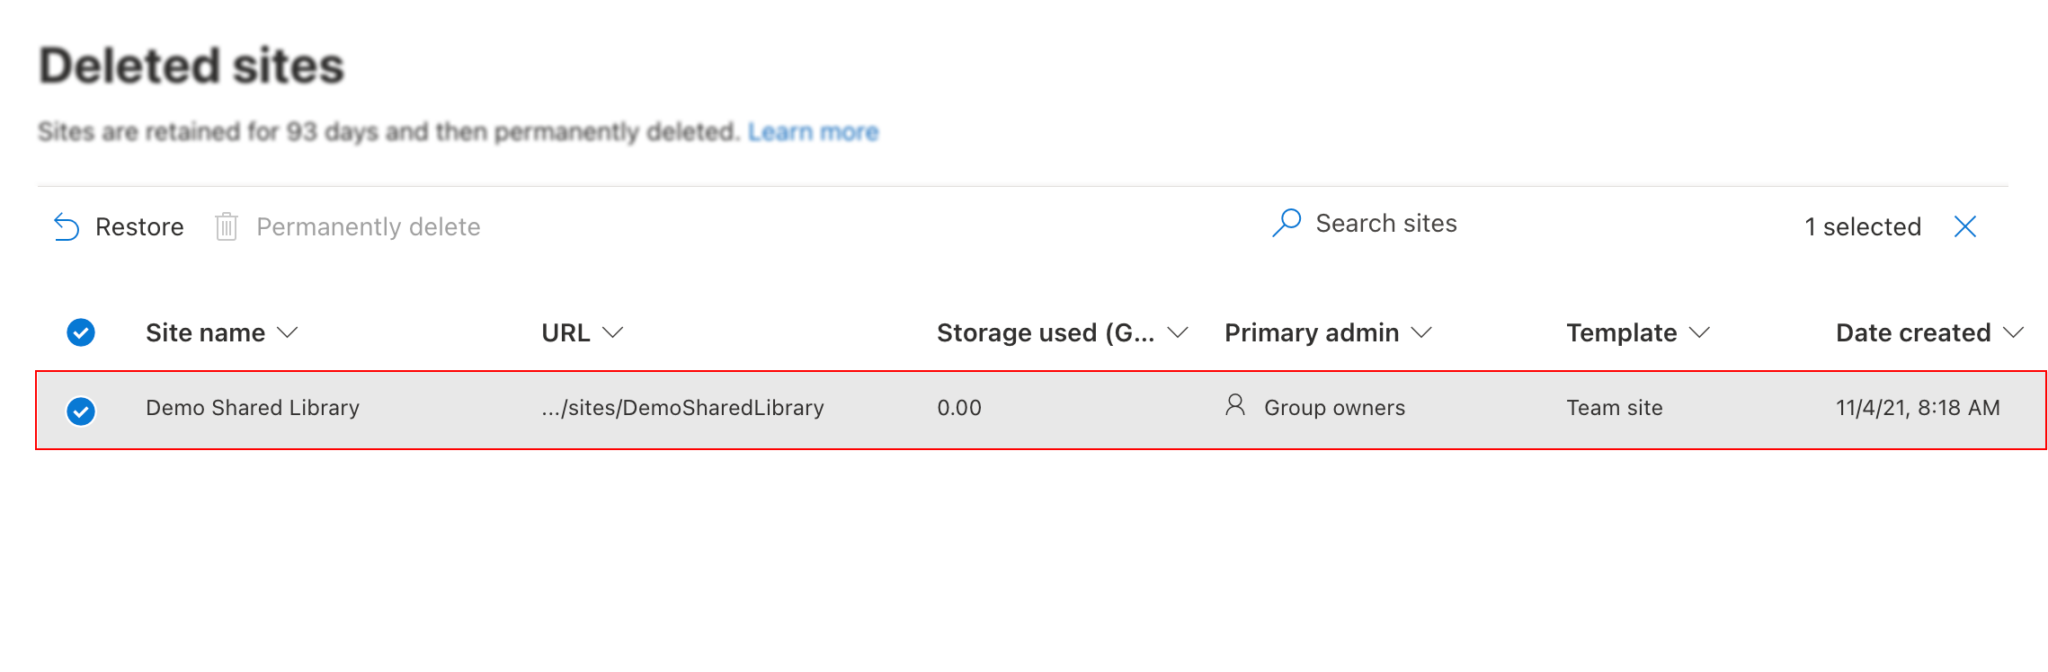Image resolution: width=2048 pixels, height=672 pixels.
Task: Click the Group owners person icon
Action: (1235, 405)
